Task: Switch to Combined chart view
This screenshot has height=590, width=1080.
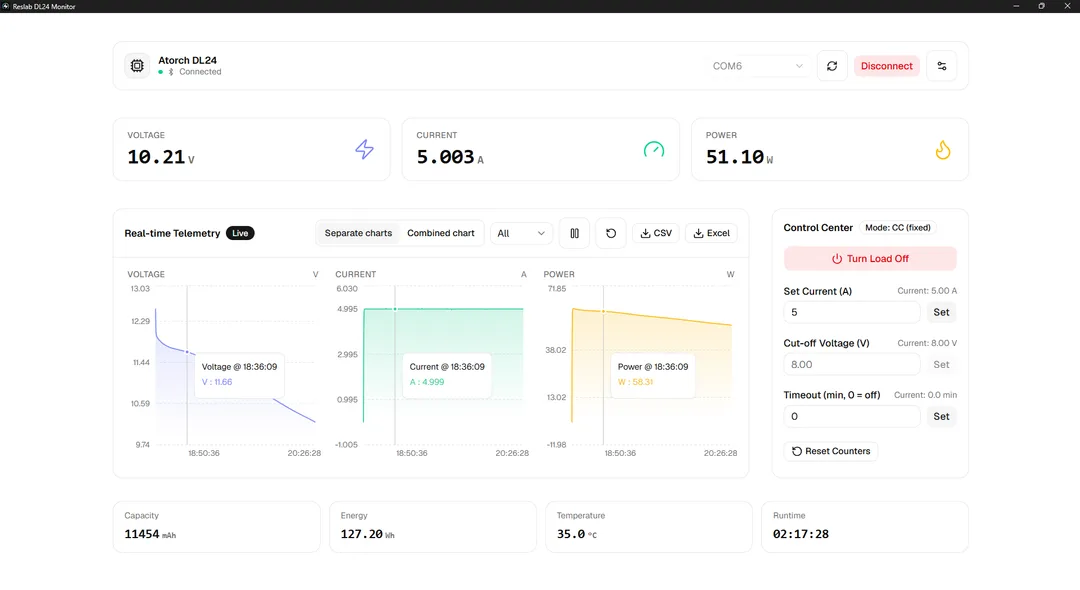Action: tap(441, 233)
